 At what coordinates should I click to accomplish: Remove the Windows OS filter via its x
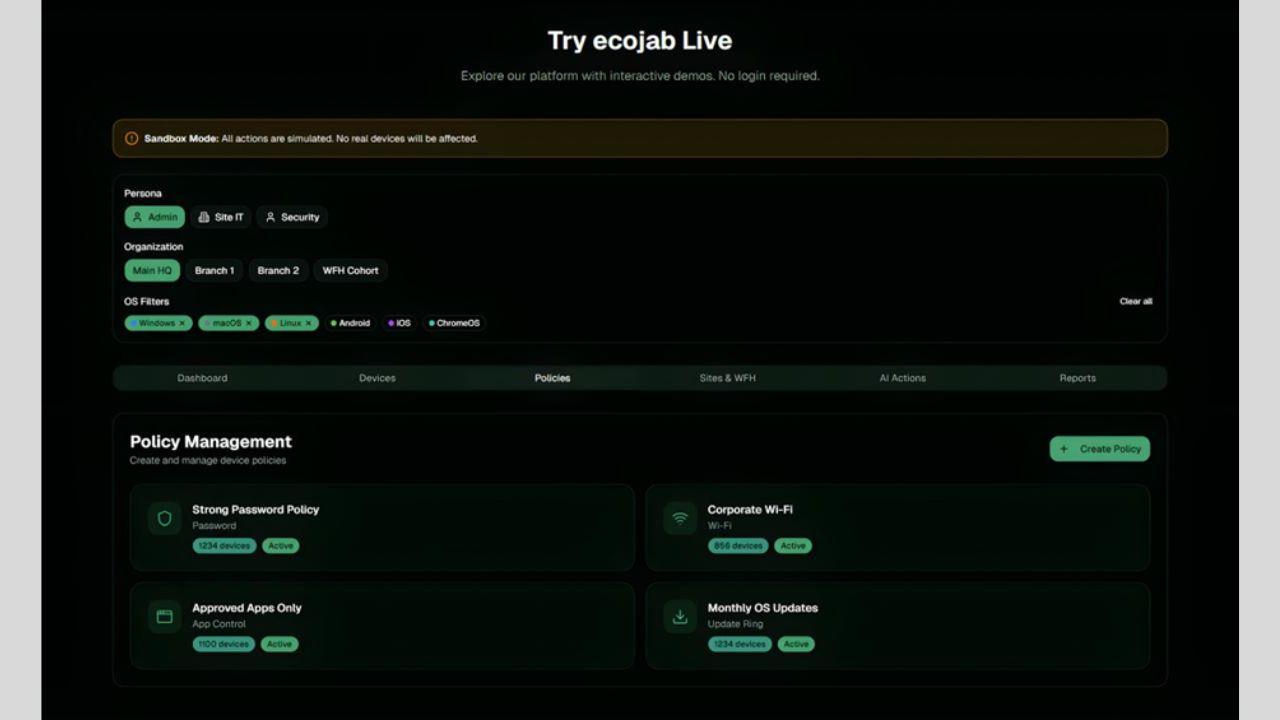pos(182,323)
